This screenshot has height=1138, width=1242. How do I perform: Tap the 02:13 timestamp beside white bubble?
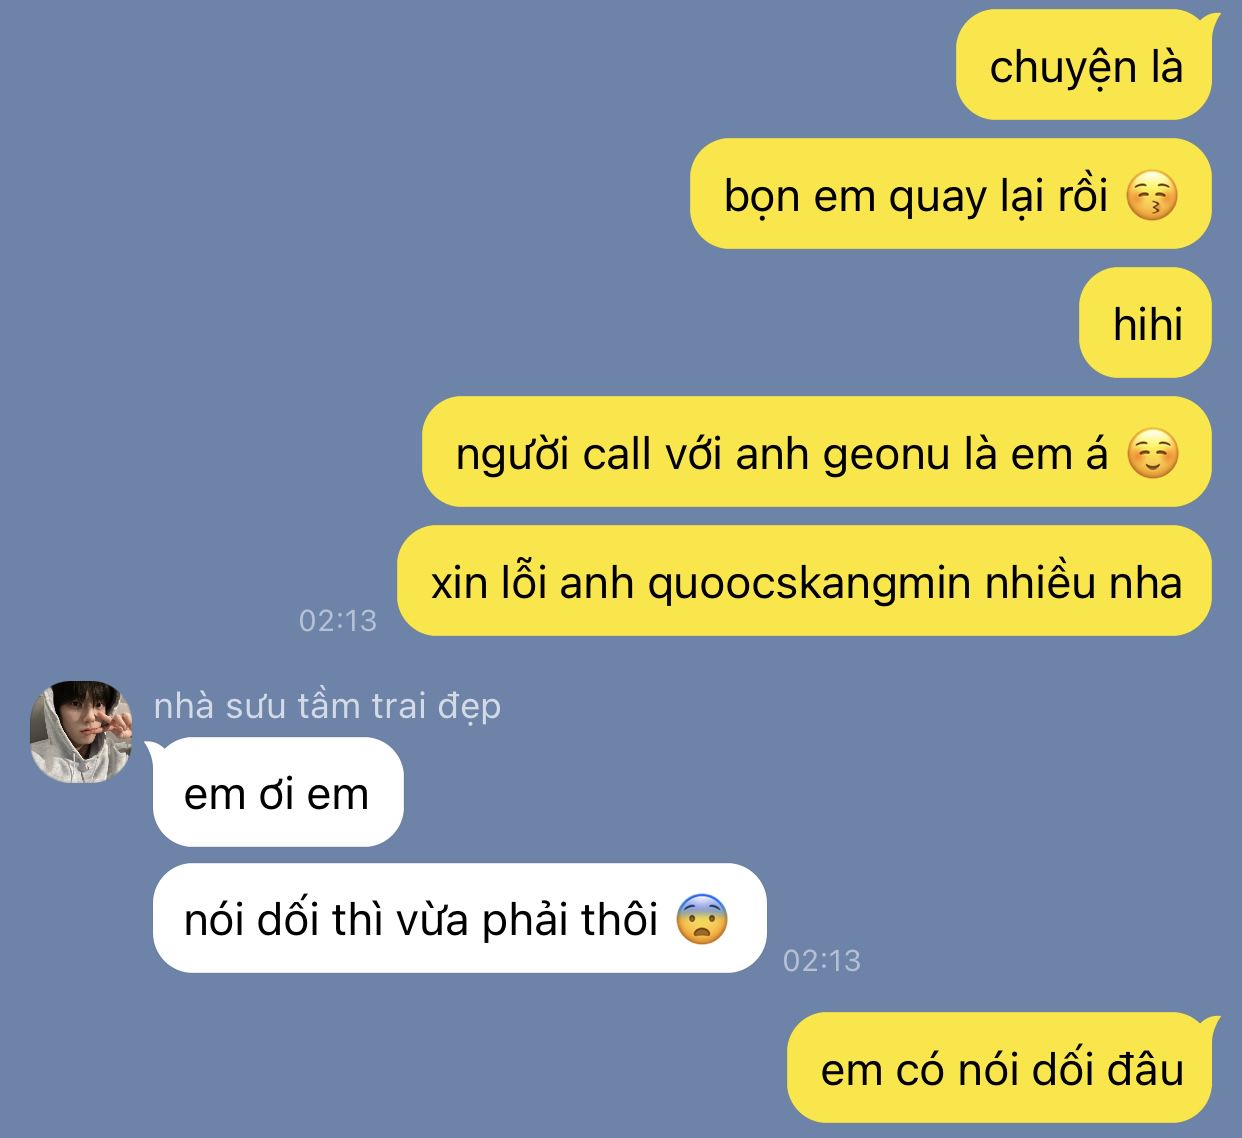click(822, 960)
